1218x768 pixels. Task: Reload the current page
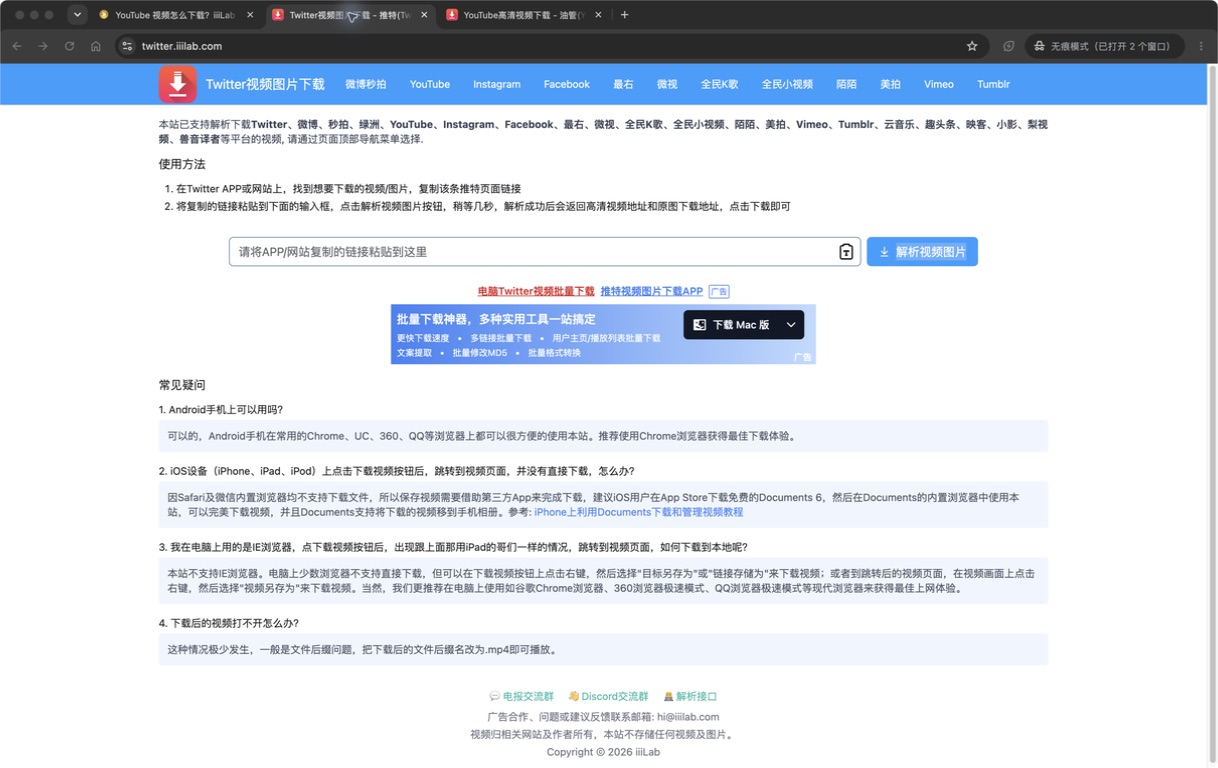click(x=69, y=46)
